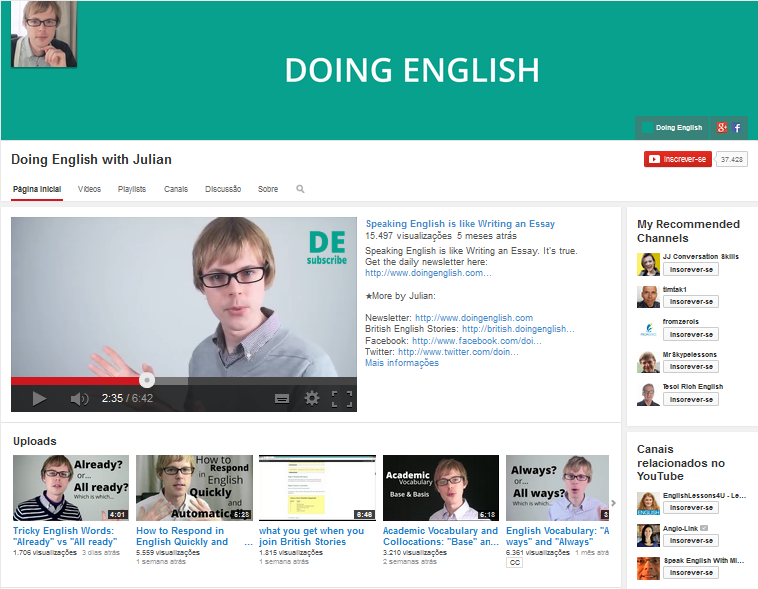The height and width of the screenshot is (589, 758).
Task: Open Facebook icon in channel banner
Action: pos(737,128)
